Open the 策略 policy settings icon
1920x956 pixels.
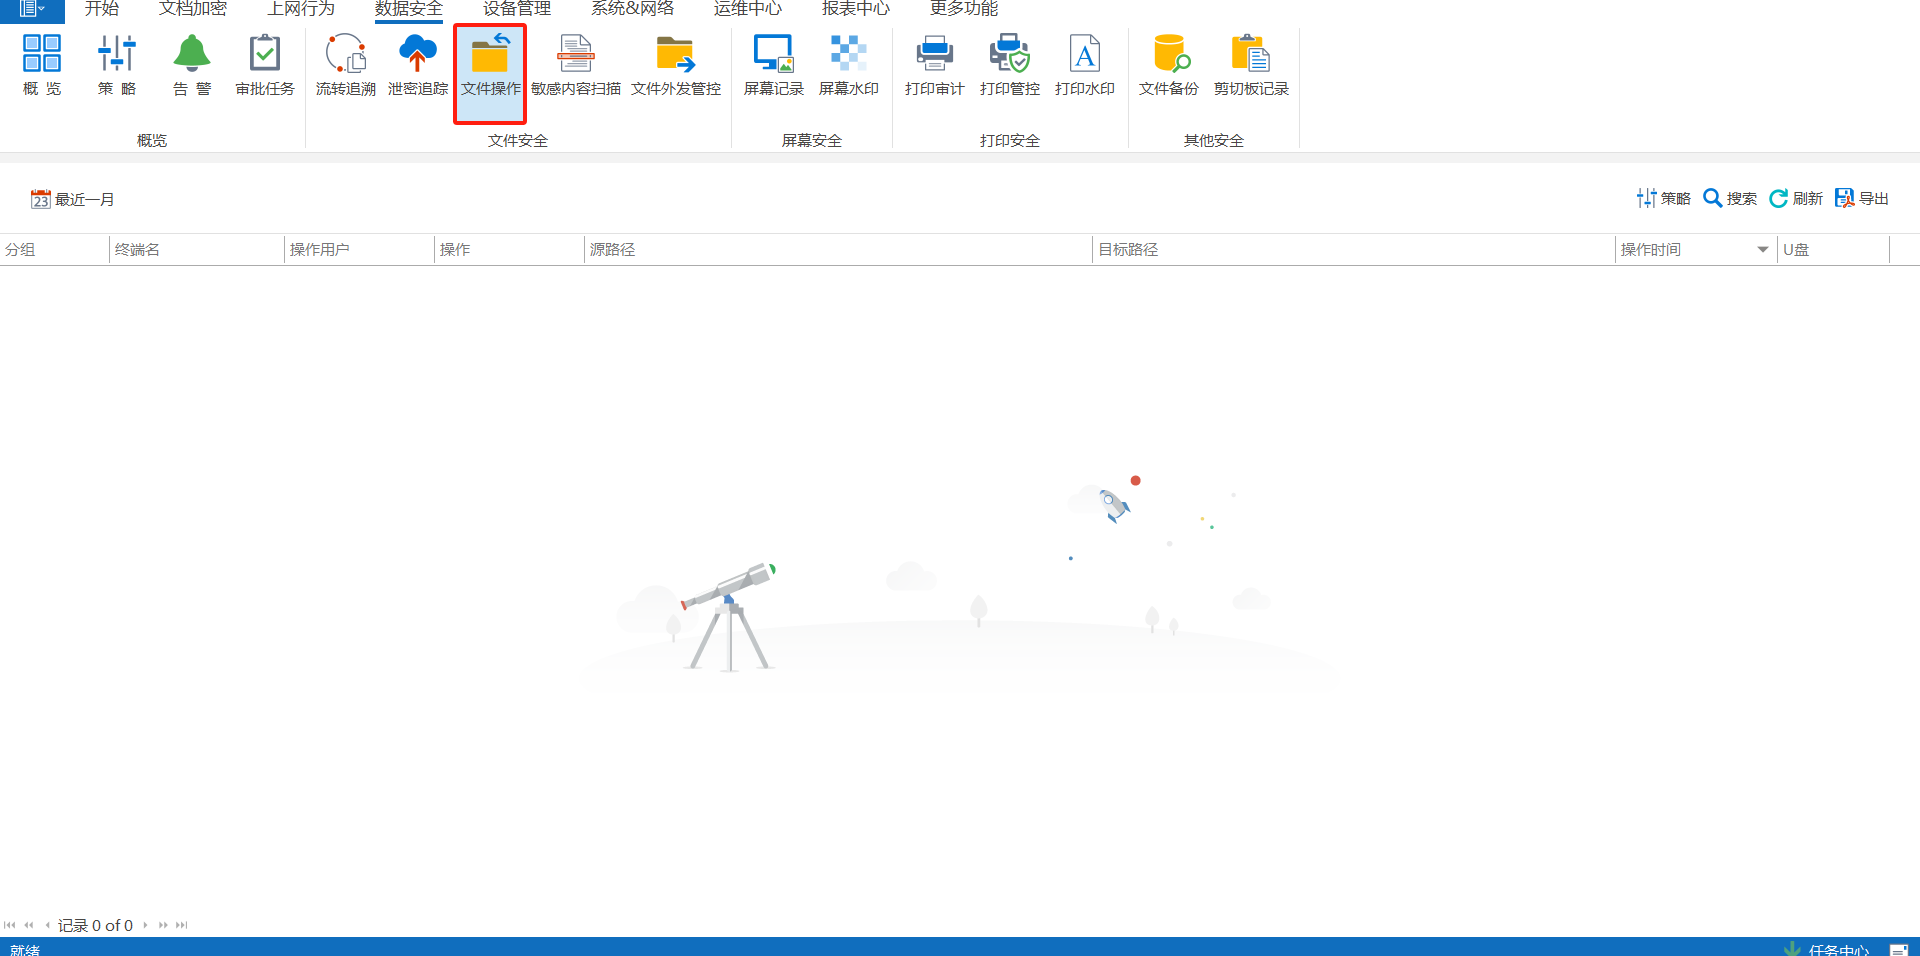[117, 65]
